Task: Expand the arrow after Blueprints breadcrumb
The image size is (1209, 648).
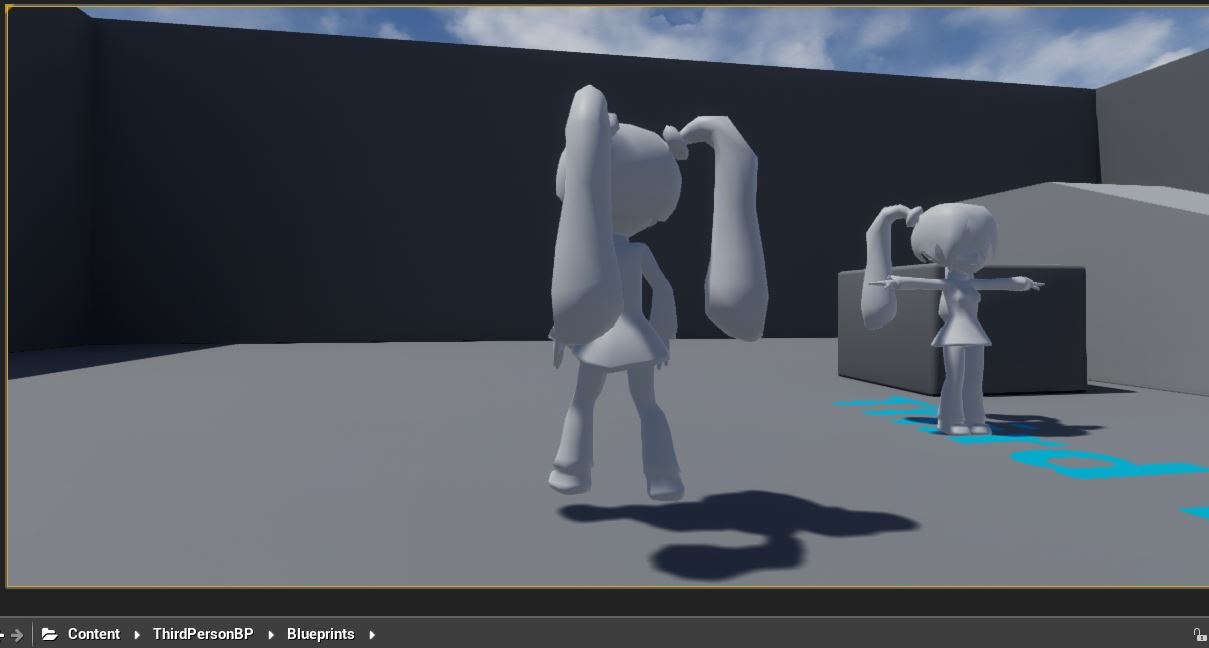Action: [372, 634]
